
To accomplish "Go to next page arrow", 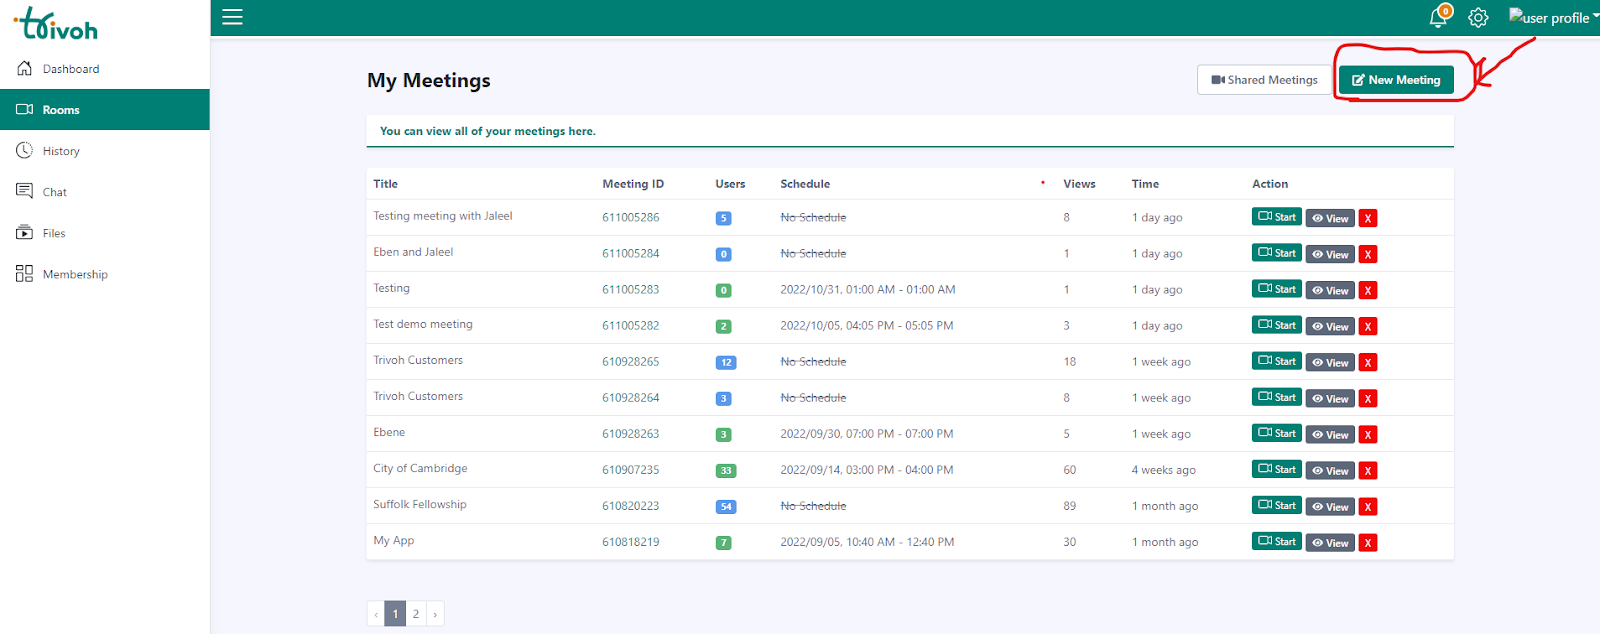I will tap(435, 614).
